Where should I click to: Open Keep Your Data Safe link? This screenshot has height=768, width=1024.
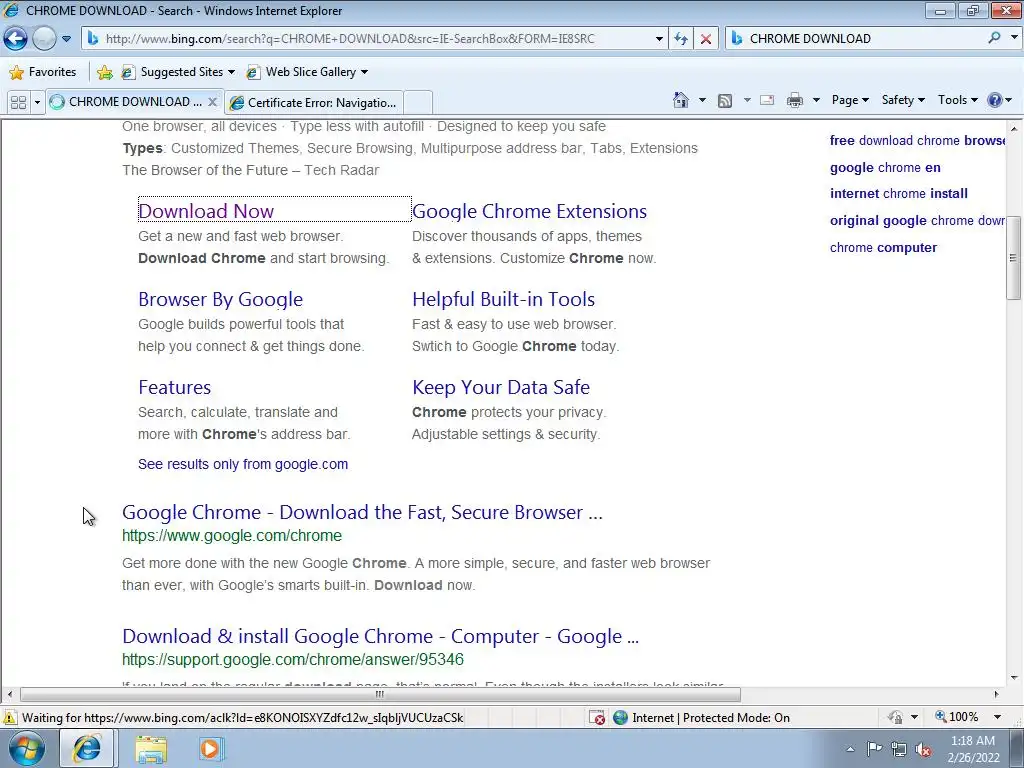pos(501,387)
